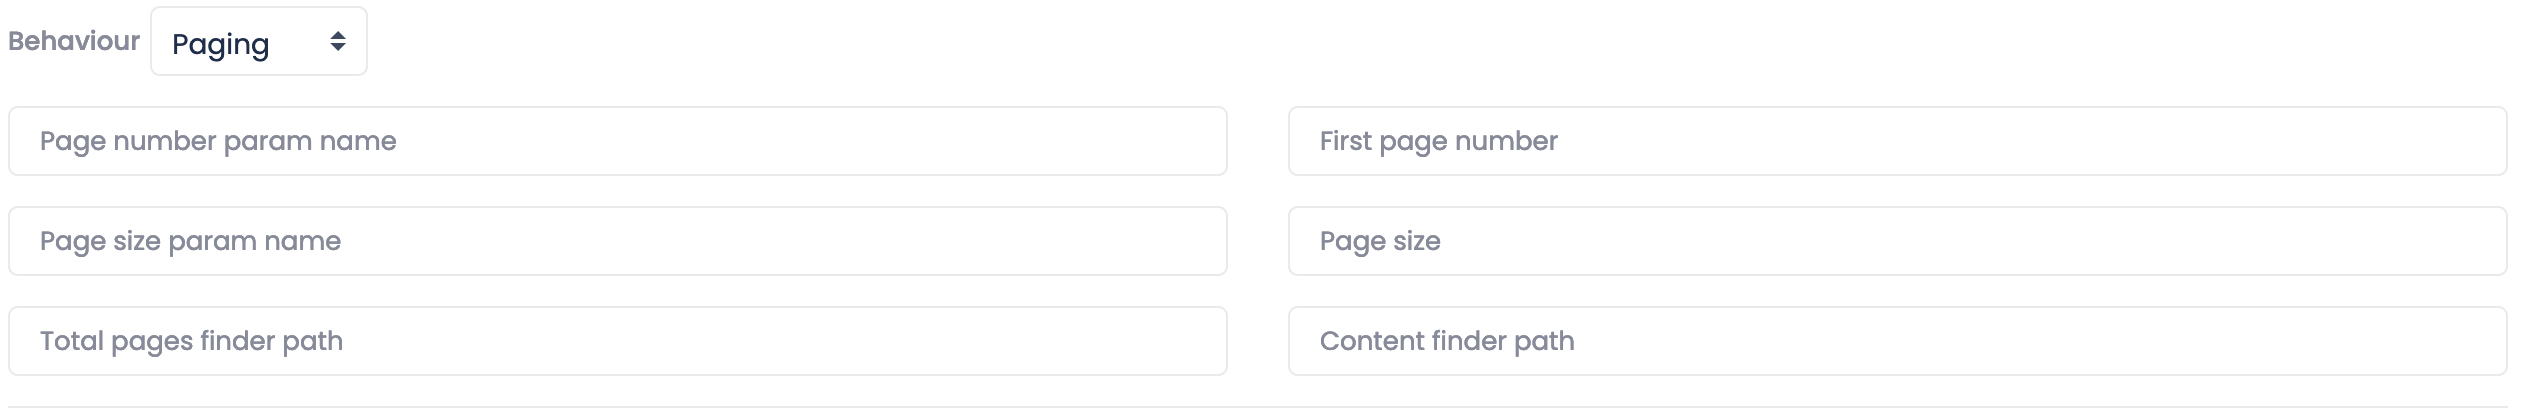Click the Page number param name field
The height and width of the screenshot is (418, 2524).
pyautogui.click(x=617, y=141)
